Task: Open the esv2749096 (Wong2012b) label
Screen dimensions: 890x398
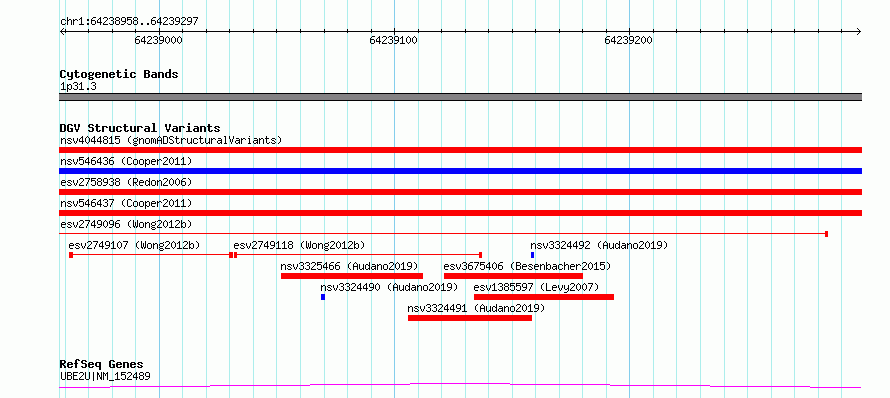Action: [x=126, y=224]
